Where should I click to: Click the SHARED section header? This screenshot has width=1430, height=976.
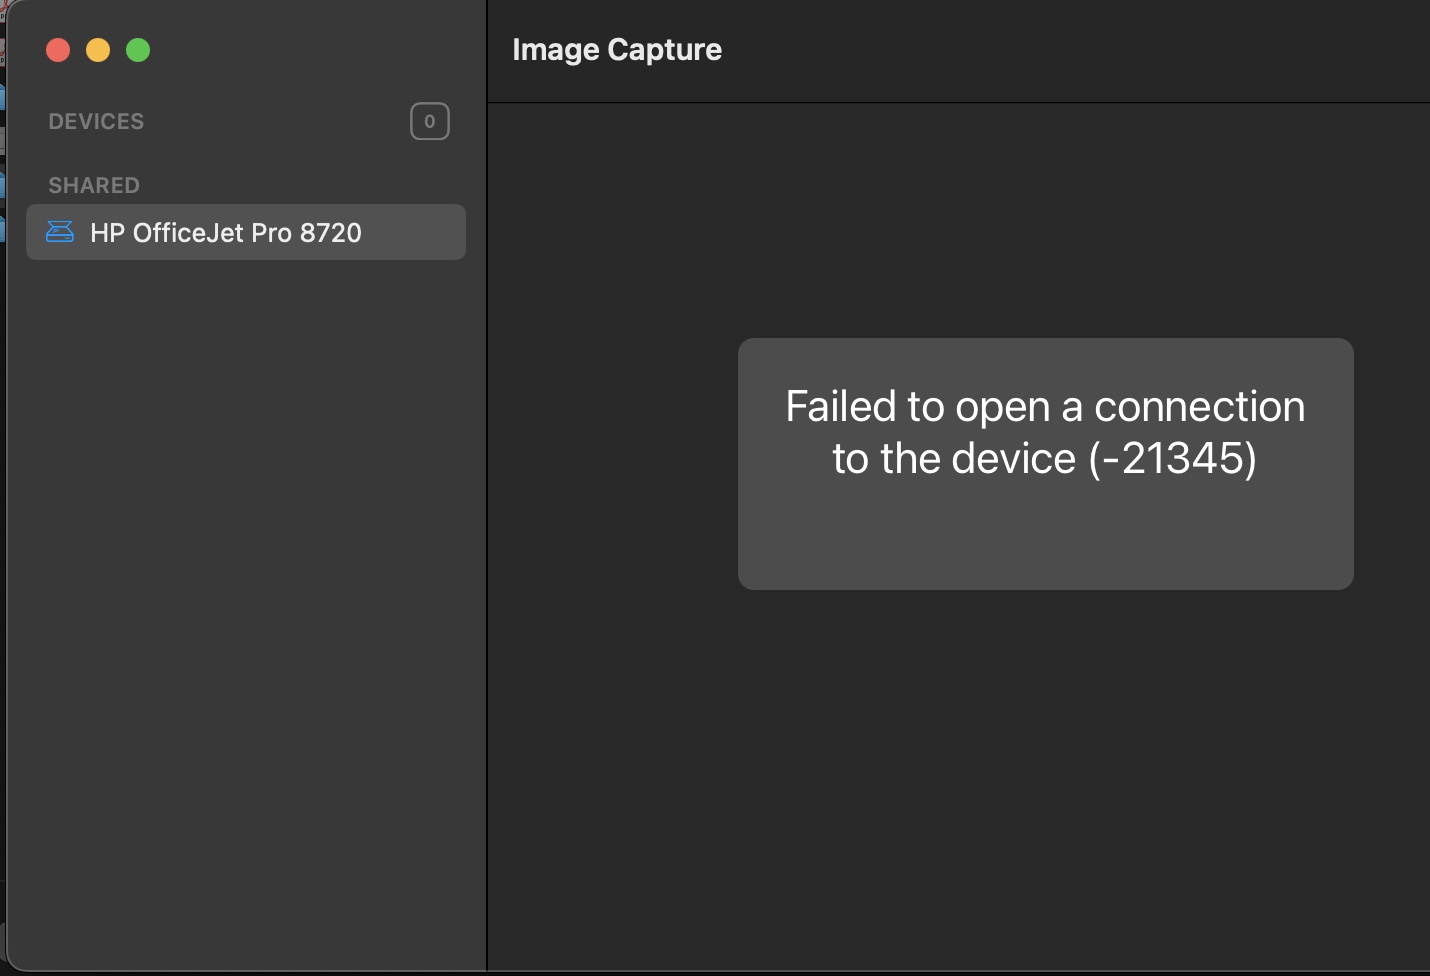94,185
